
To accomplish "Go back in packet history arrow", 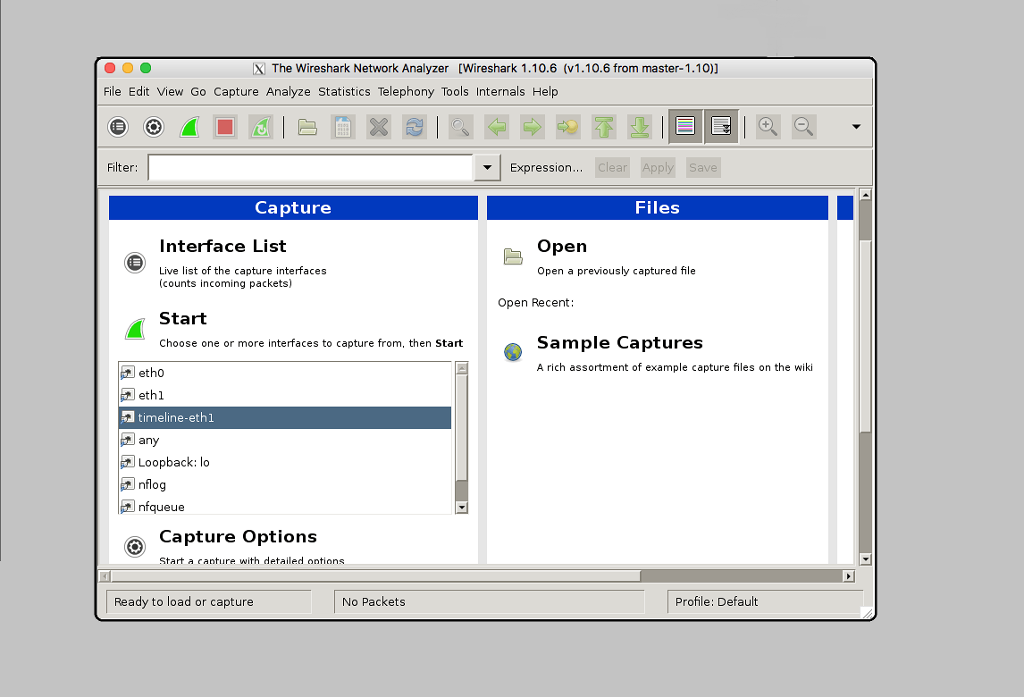I will pyautogui.click(x=497, y=127).
